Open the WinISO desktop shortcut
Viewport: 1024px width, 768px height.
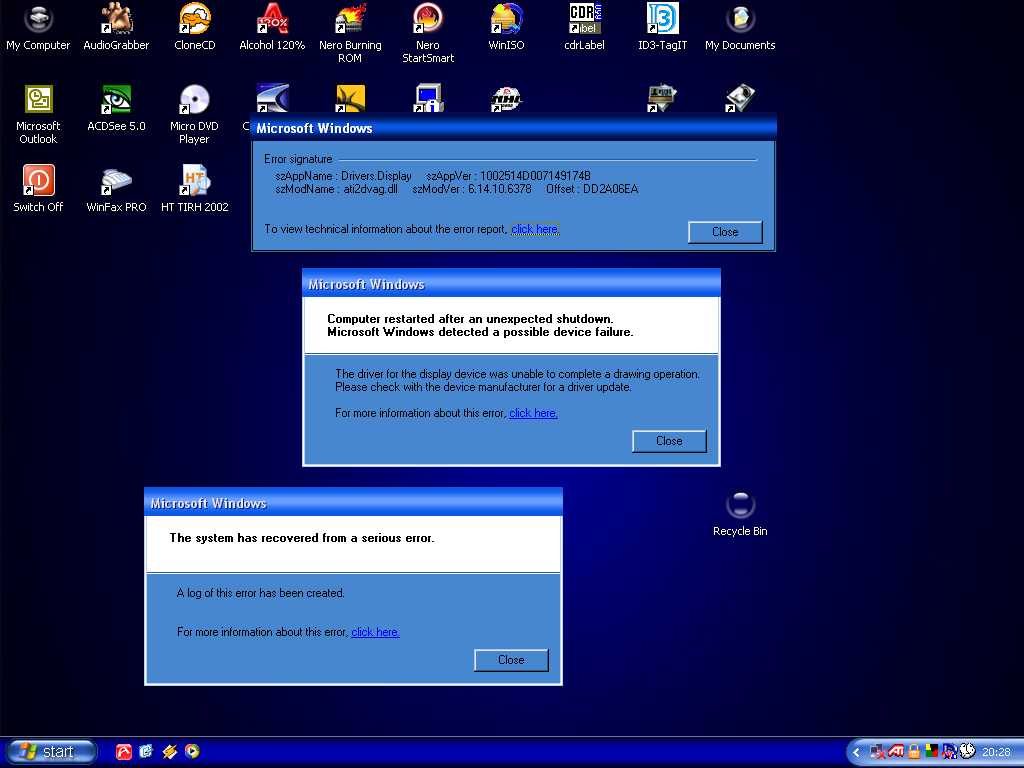point(507,20)
